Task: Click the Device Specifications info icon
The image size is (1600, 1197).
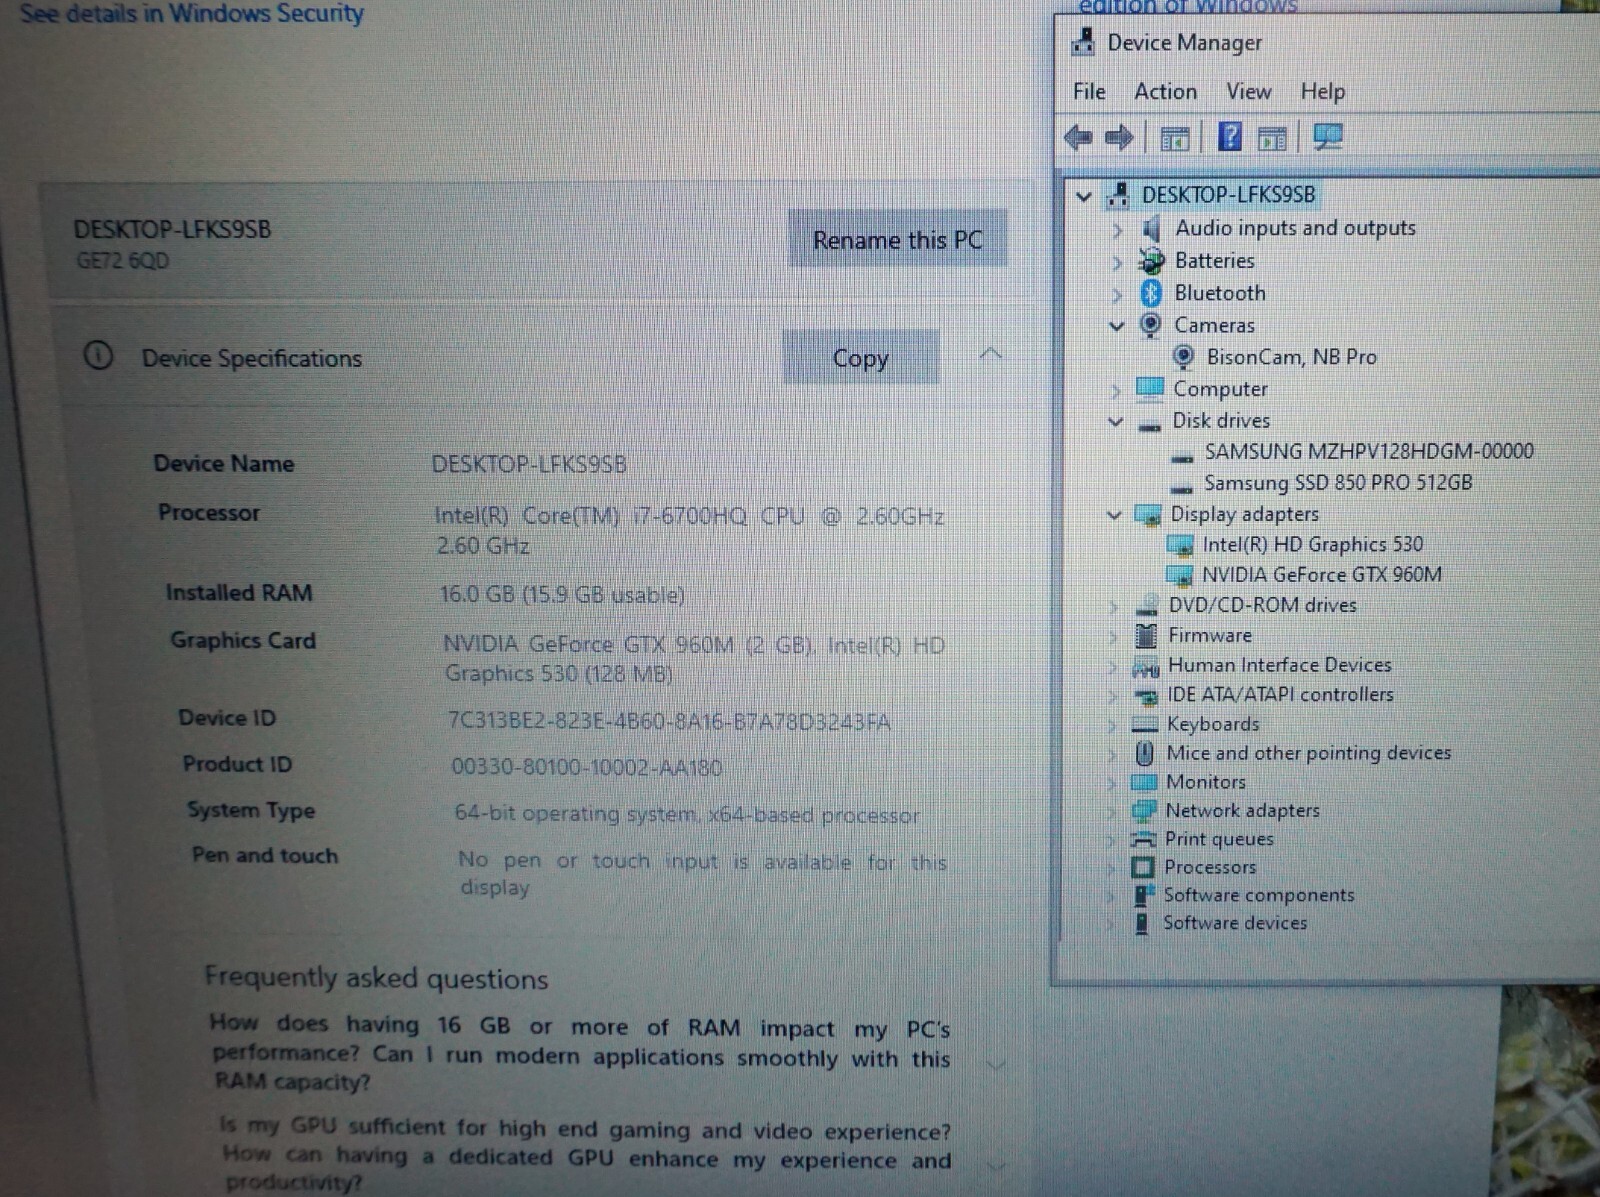Action: coord(98,355)
